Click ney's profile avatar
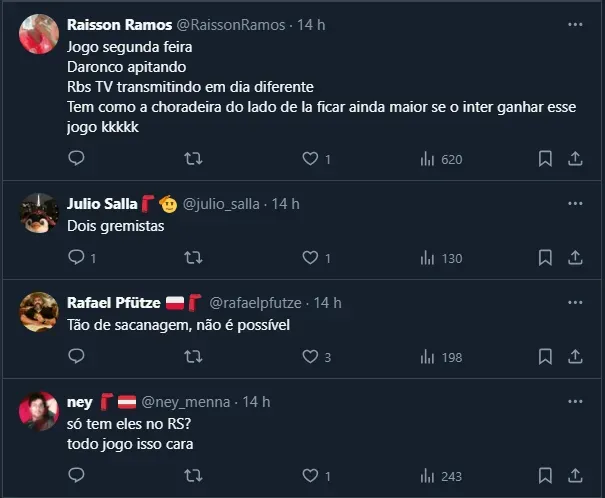605x498 pixels. tap(39, 410)
